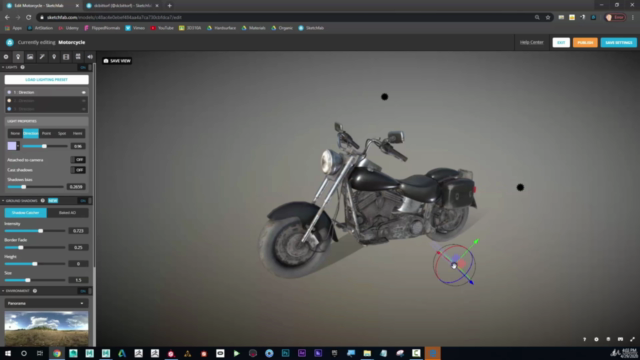Toggle visibility of light 2

[x=84, y=101]
